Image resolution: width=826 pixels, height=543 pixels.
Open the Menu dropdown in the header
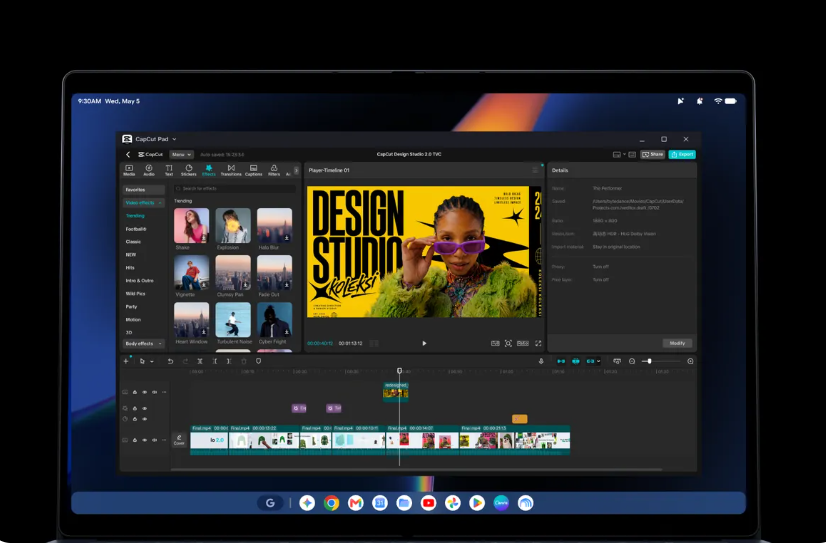(181, 154)
